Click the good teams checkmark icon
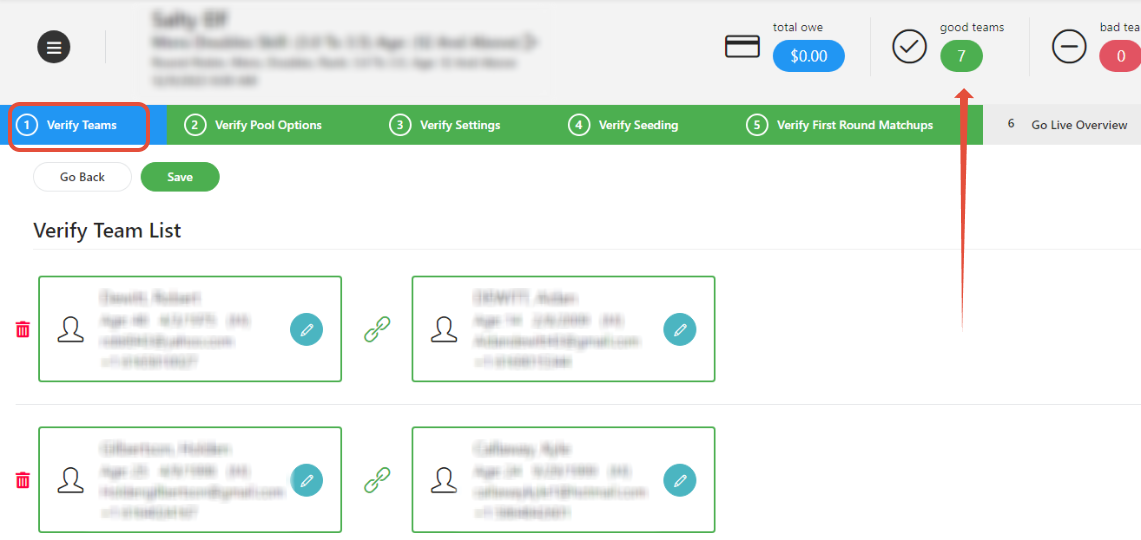 (909, 47)
